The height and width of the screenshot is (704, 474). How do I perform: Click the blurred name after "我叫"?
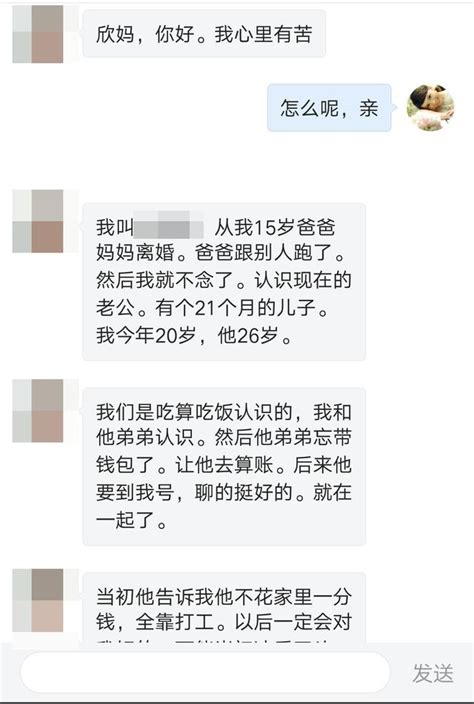[169, 224]
